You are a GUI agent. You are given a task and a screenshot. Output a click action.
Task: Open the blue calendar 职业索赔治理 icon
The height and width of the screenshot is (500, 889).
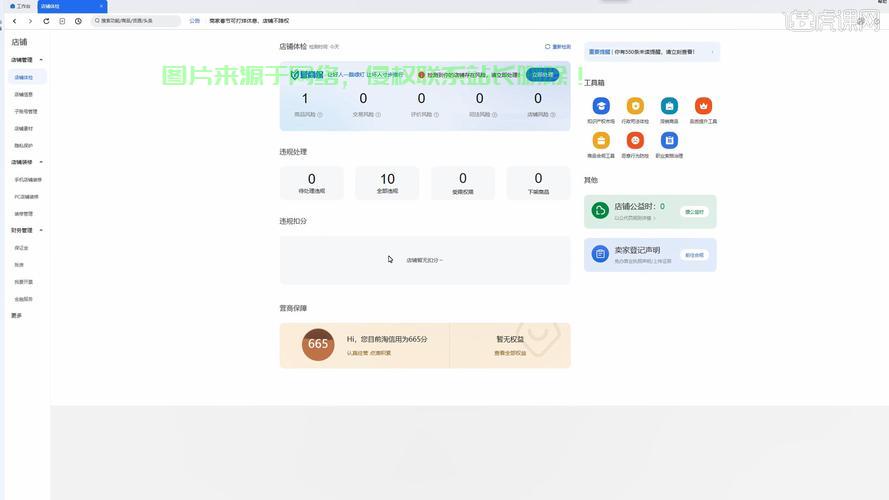669,140
